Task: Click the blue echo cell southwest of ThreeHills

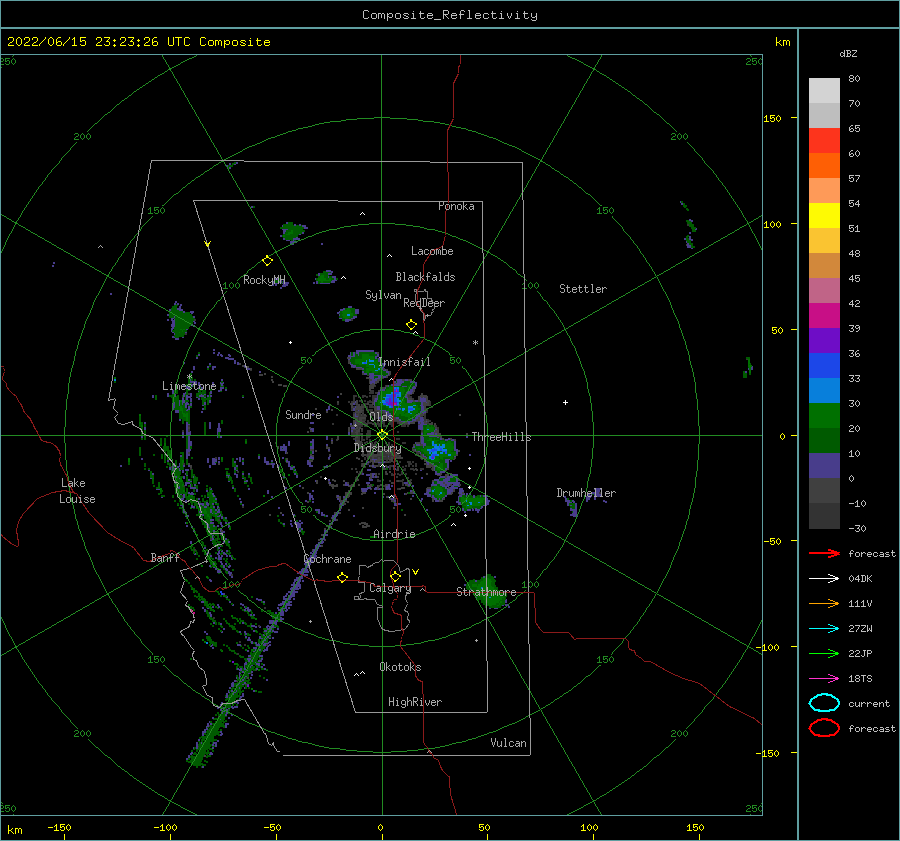Action: pyautogui.click(x=437, y=449)
